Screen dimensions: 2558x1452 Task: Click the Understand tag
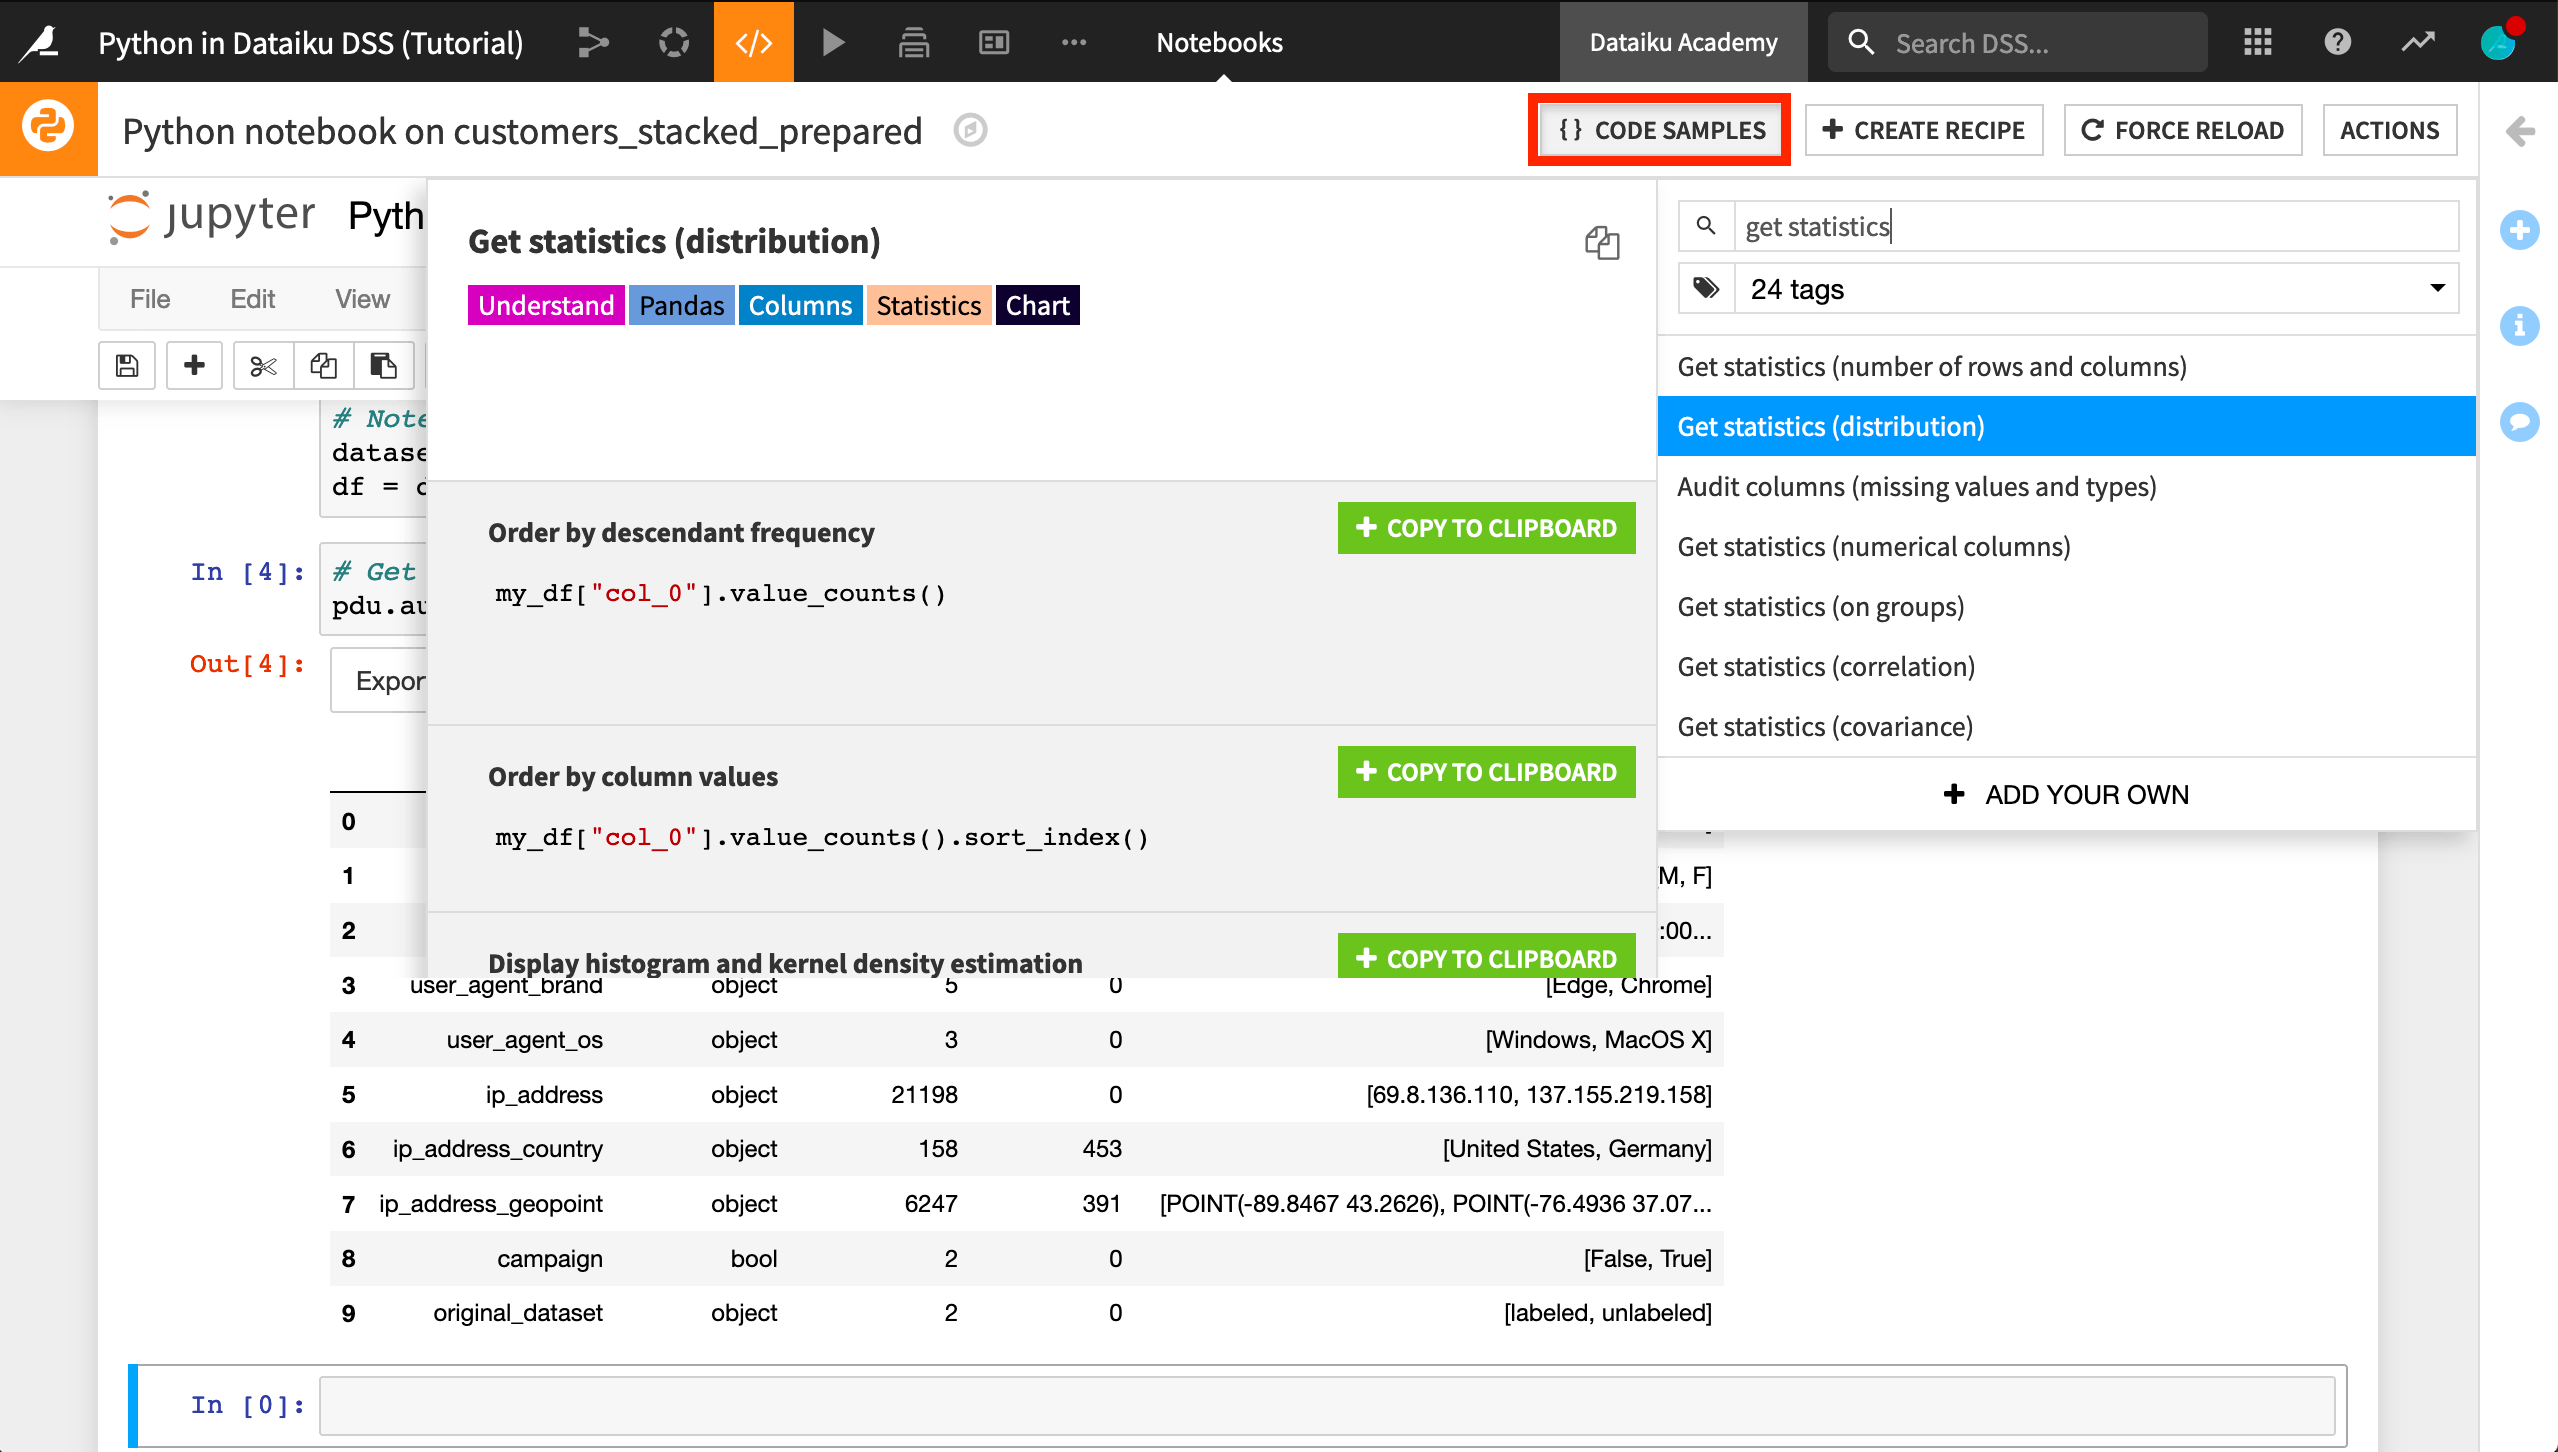tap(546, 305)
